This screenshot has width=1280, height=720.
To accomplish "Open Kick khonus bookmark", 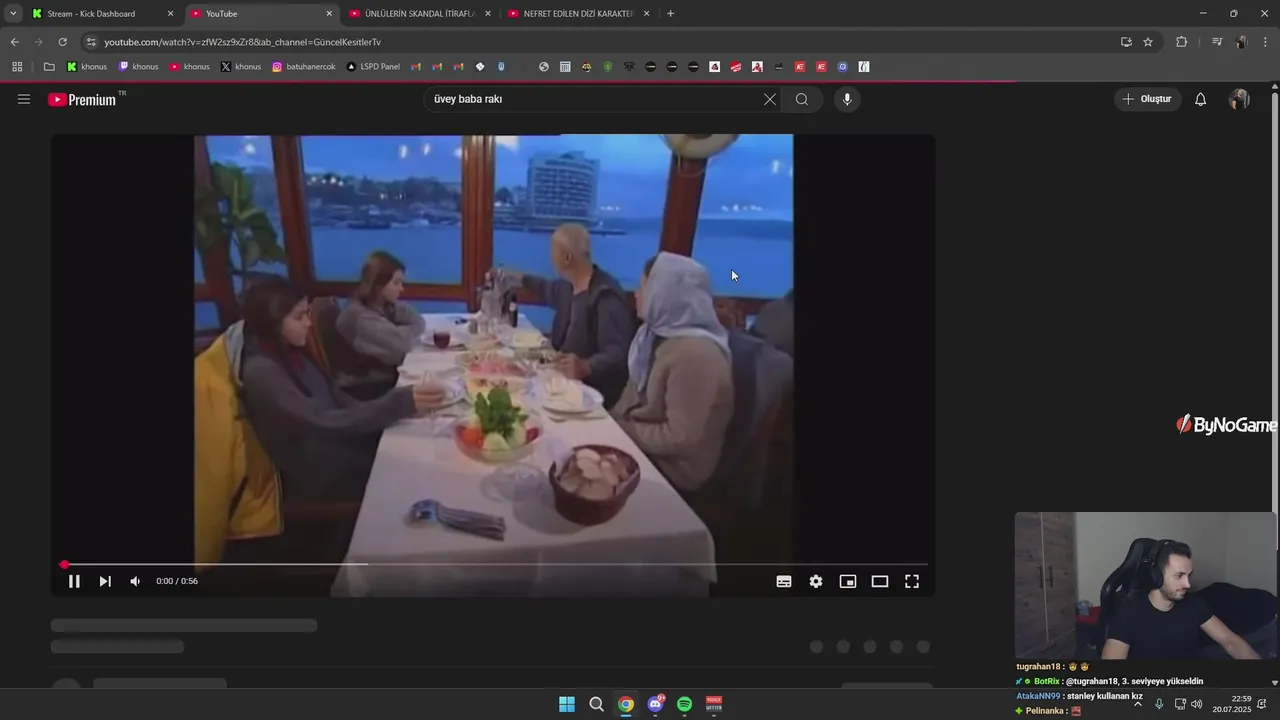I will pyautogui.click(x=87, y=67).
